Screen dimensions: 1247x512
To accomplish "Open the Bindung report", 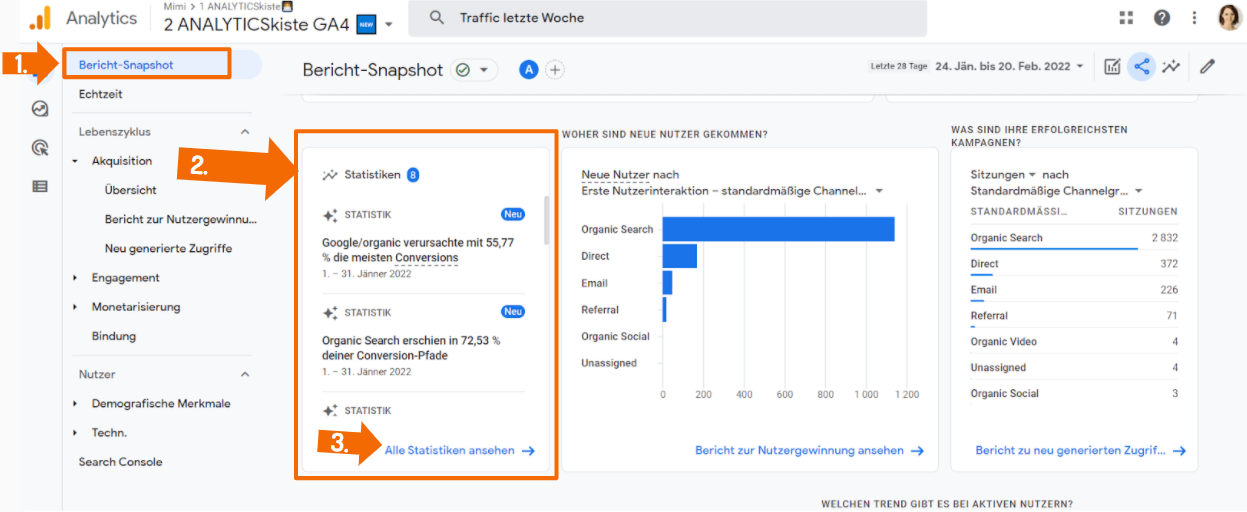I will point(114,336).
